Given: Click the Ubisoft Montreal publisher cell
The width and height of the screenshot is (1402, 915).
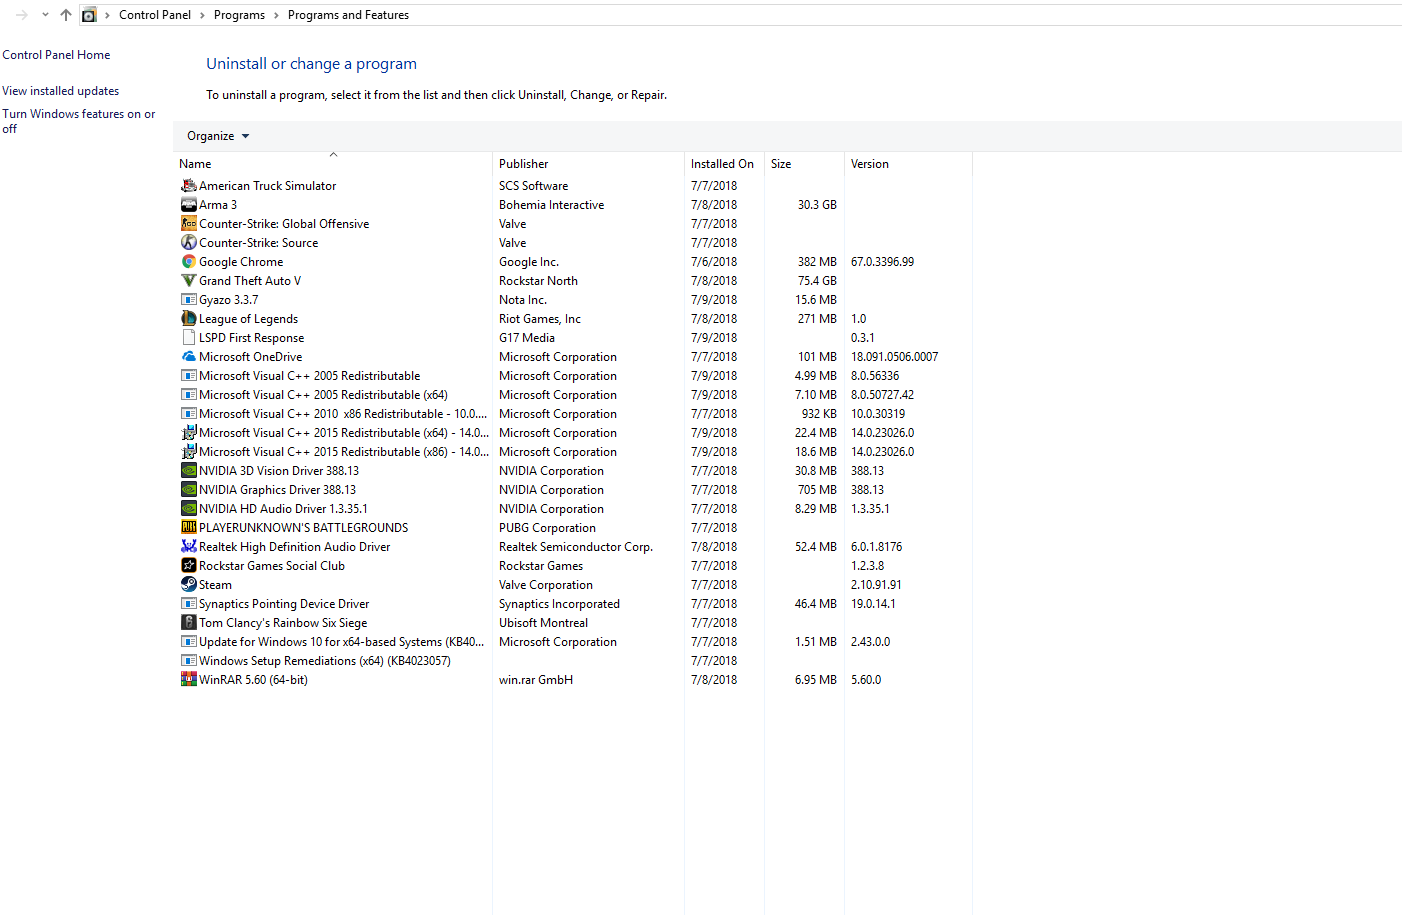Looking at the screenshot, I should [x=544, y=623].
